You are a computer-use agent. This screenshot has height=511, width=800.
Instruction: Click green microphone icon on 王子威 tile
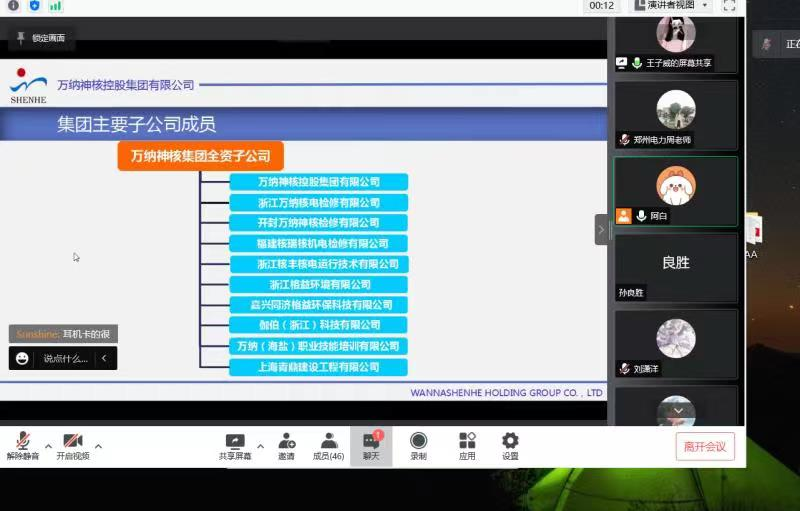637,63
